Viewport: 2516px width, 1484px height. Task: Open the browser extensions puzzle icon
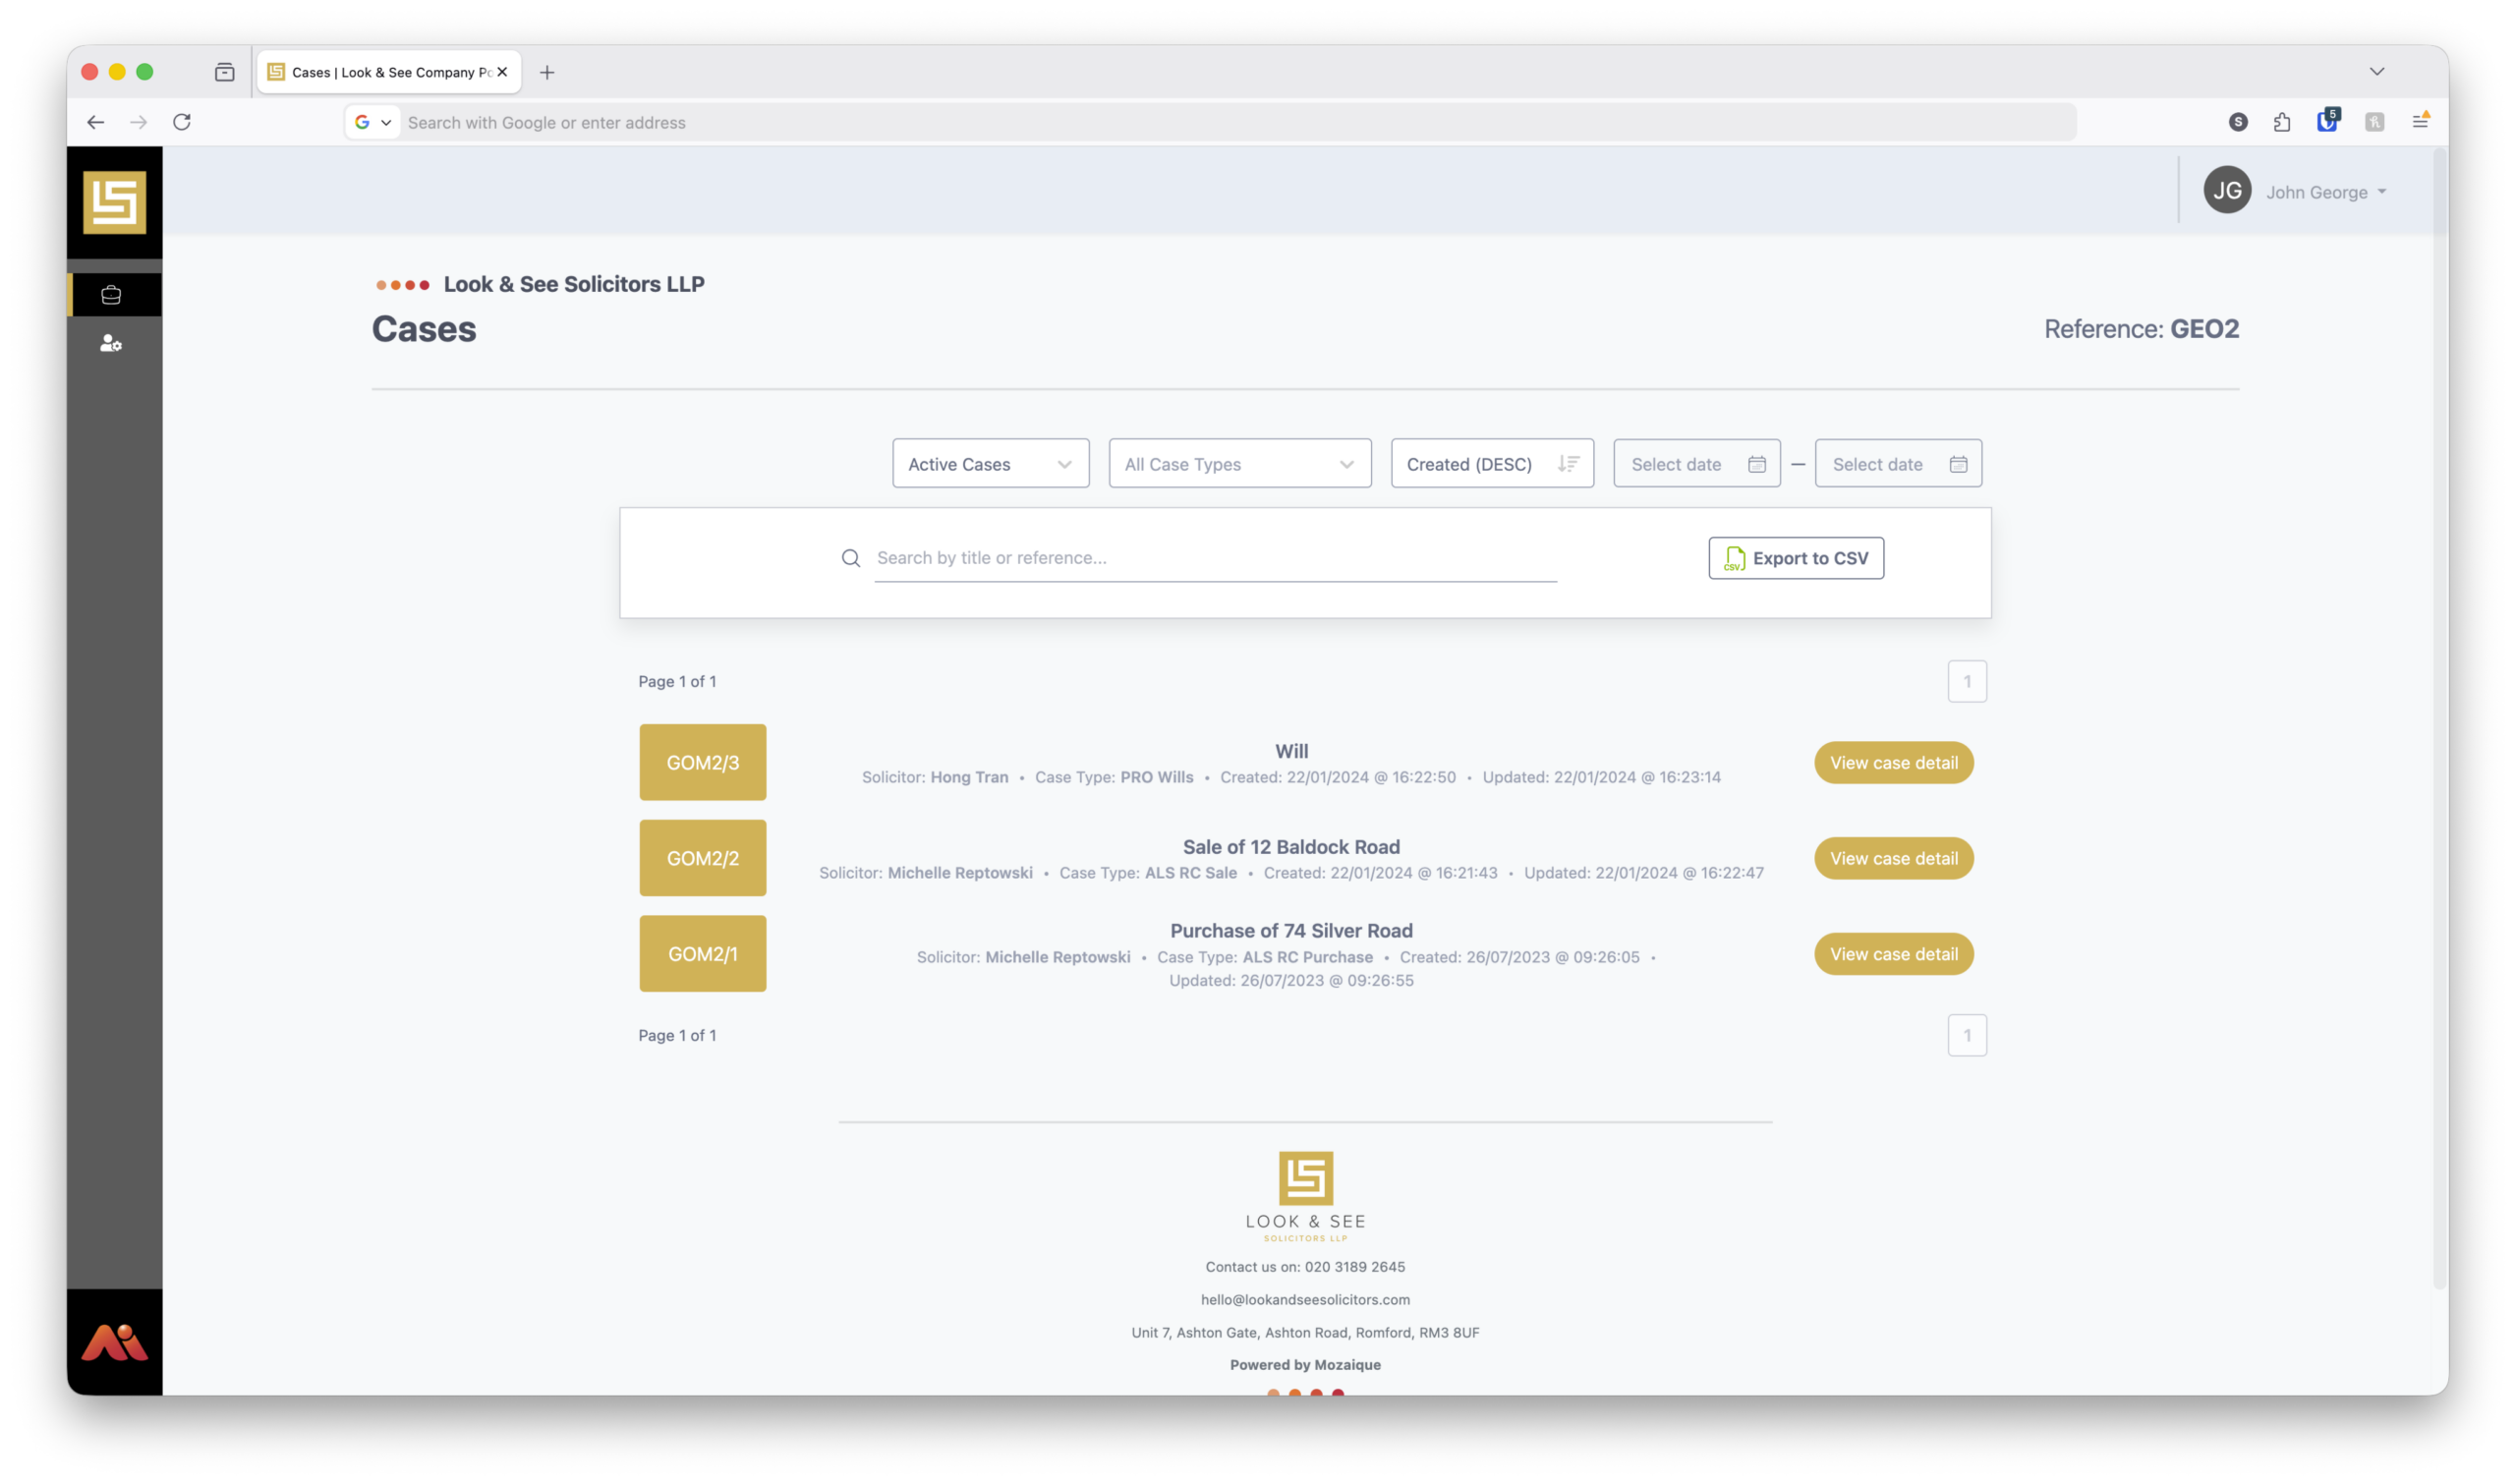pos(2282,122)
